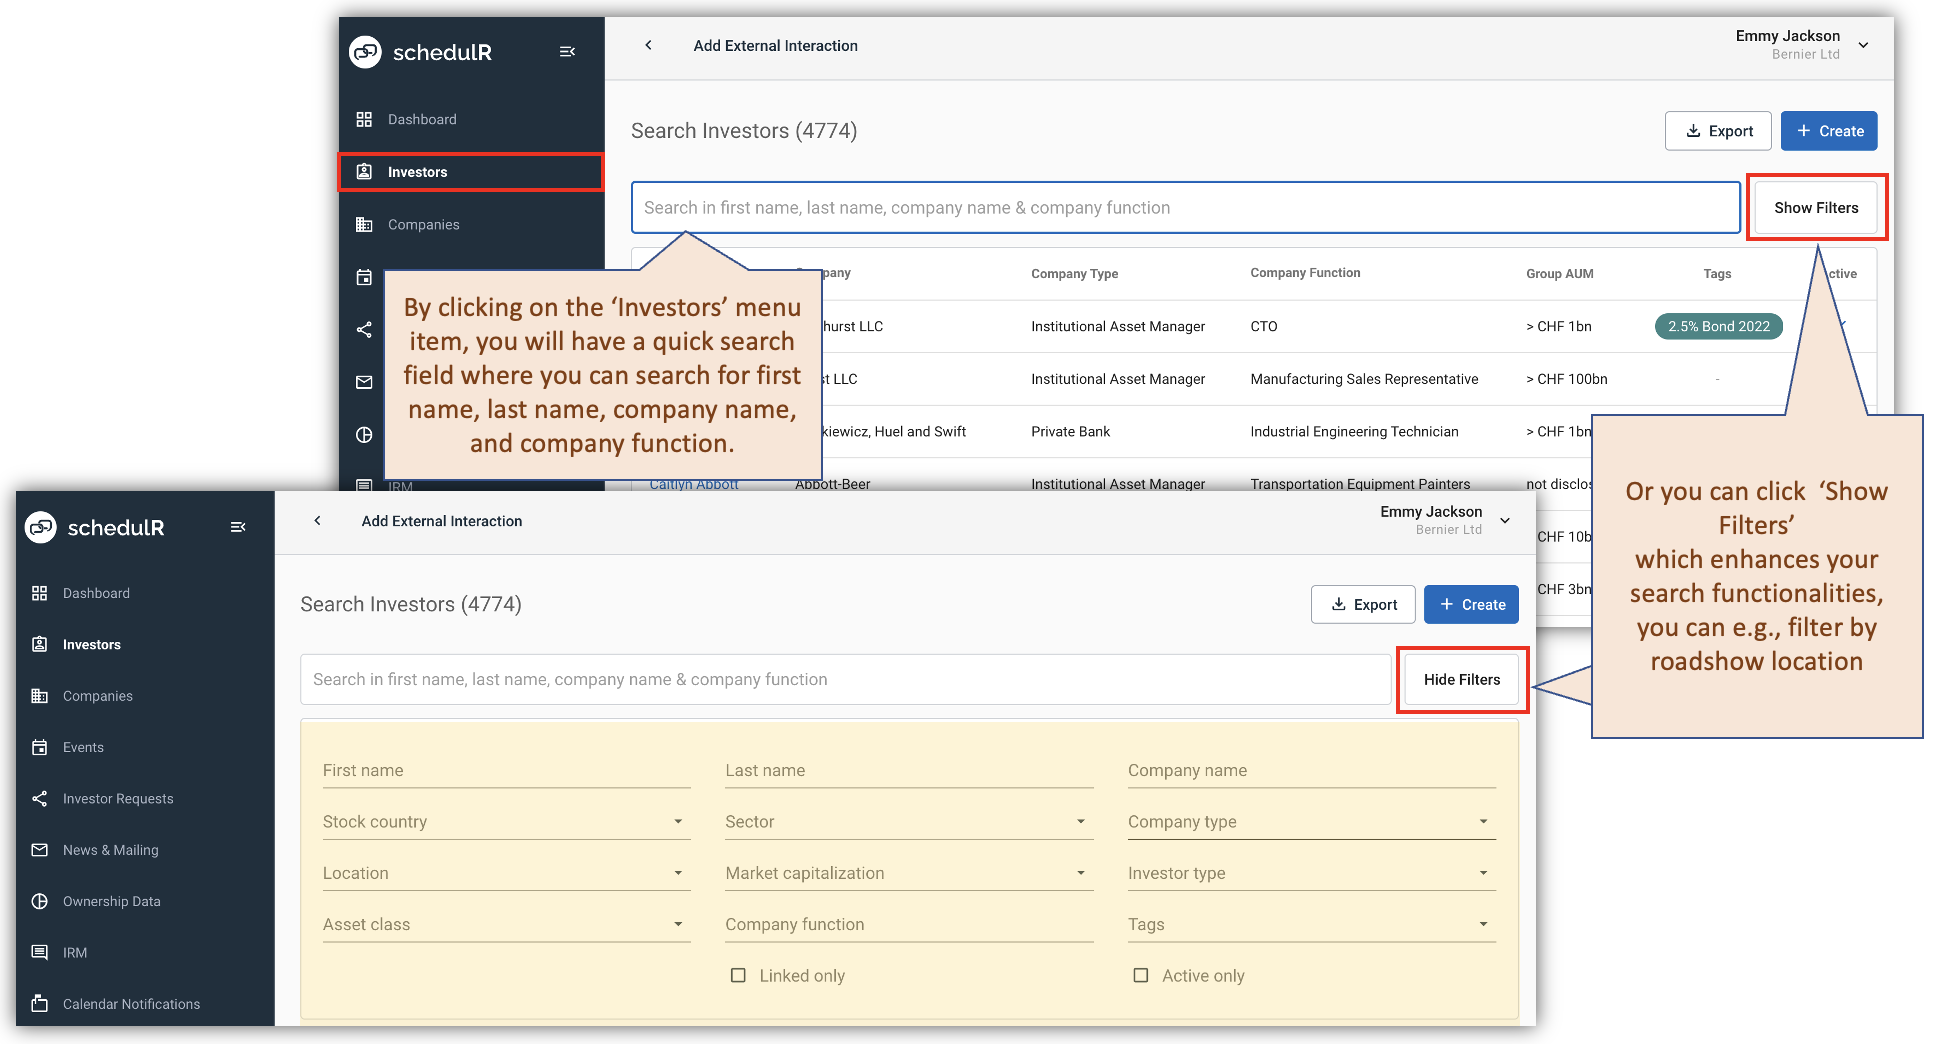The height and width of the screenshot is (1044, 1936).
Task: Open the Dashboard panel icon
Action: (x=40, y=592)
